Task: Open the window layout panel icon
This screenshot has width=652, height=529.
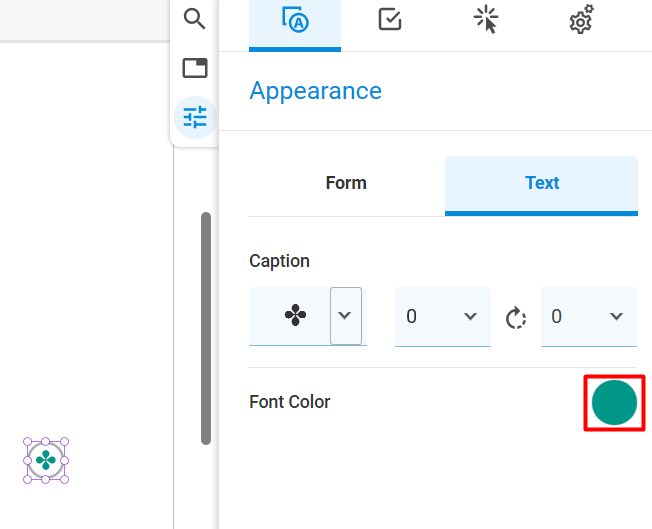Action: (195, 68)
